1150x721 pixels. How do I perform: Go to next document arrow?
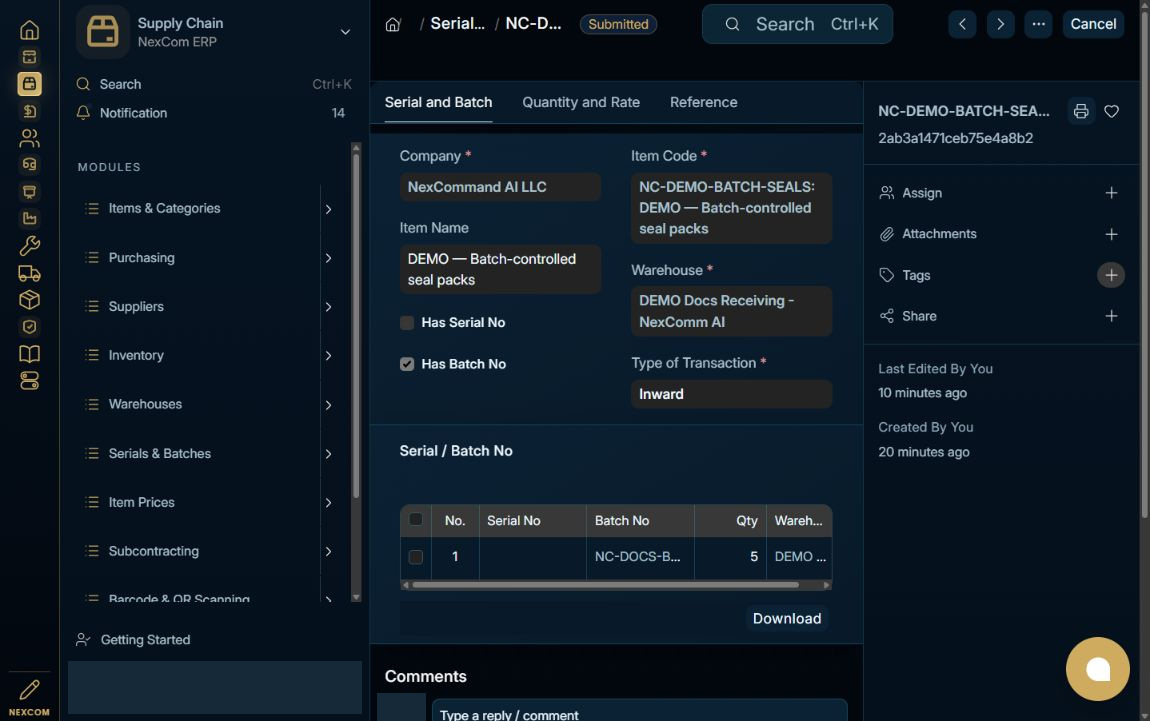tap(1000, 24)
